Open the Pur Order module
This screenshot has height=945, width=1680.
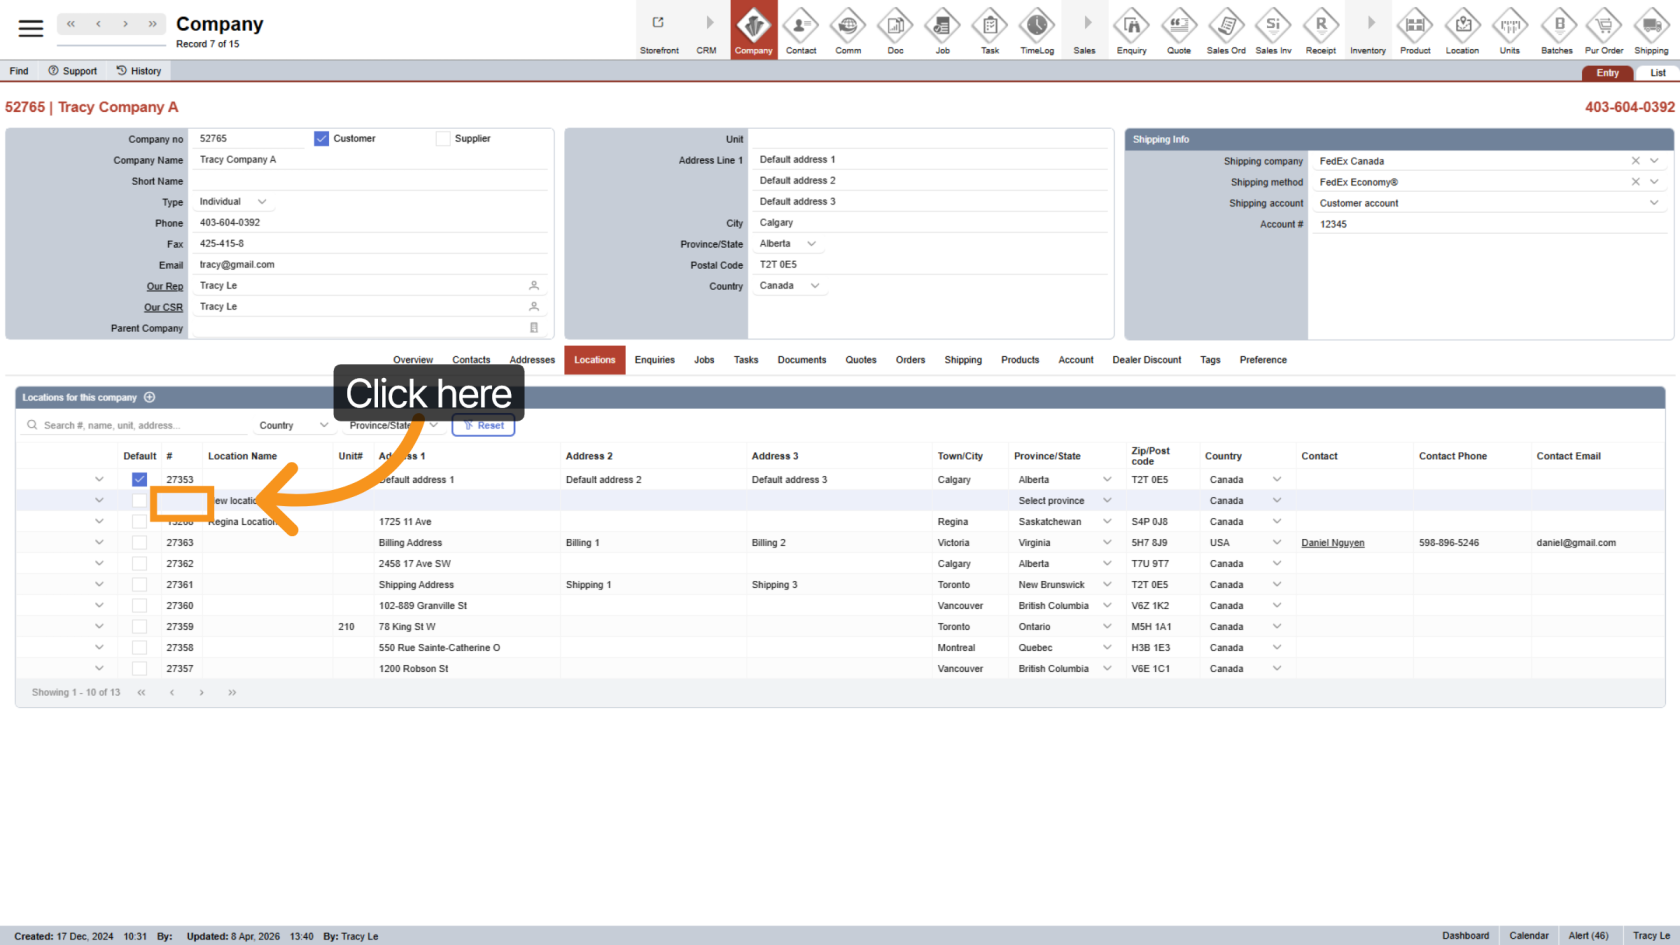[x=1604, y=30]
